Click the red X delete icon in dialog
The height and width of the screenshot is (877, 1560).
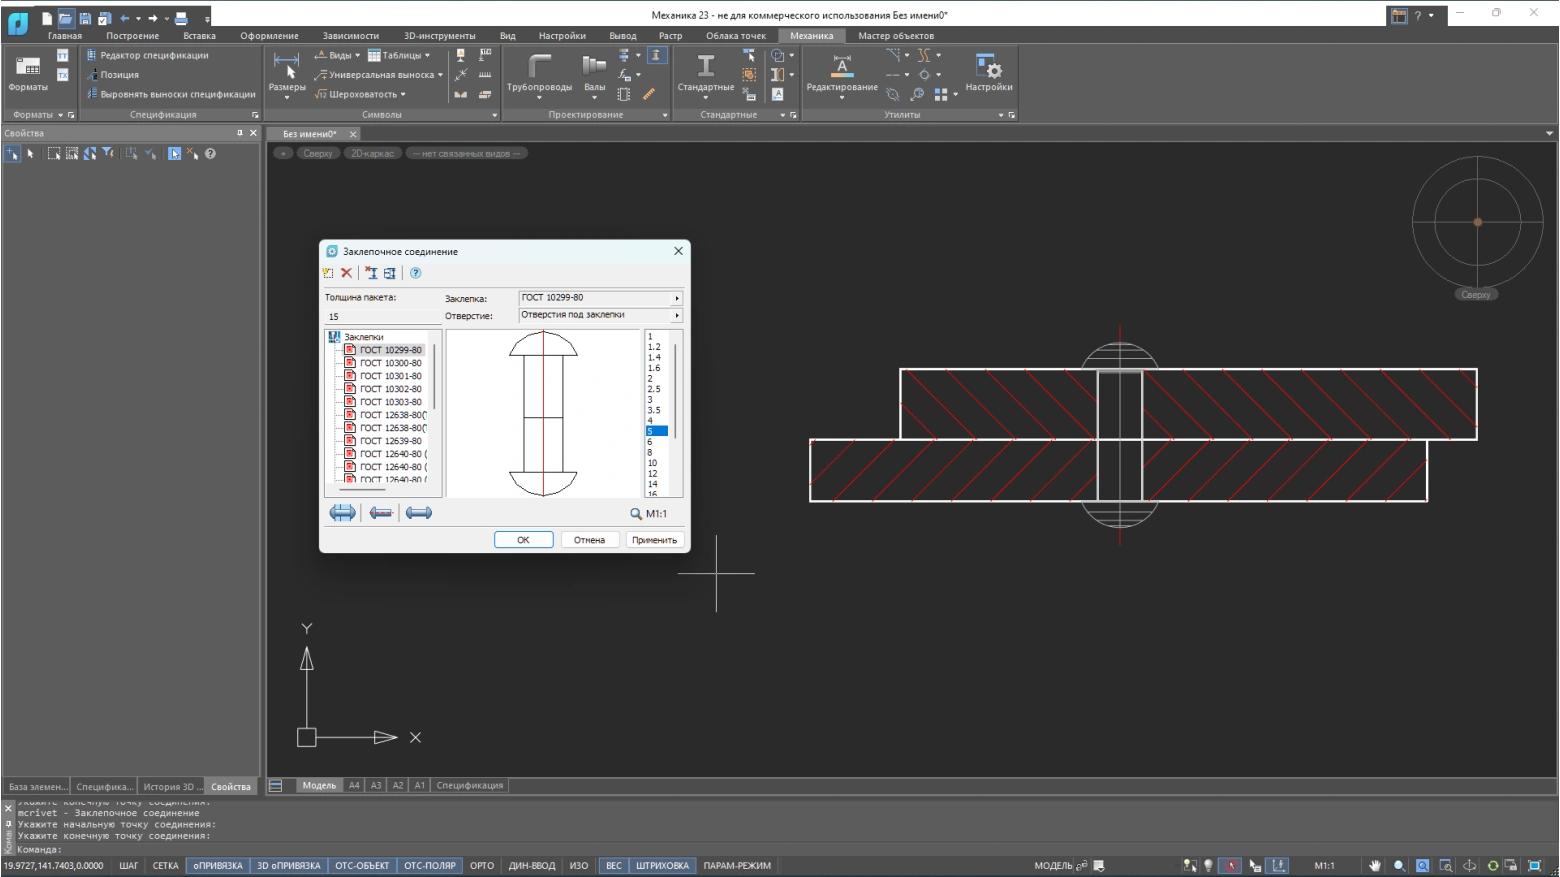pos(347,273)
